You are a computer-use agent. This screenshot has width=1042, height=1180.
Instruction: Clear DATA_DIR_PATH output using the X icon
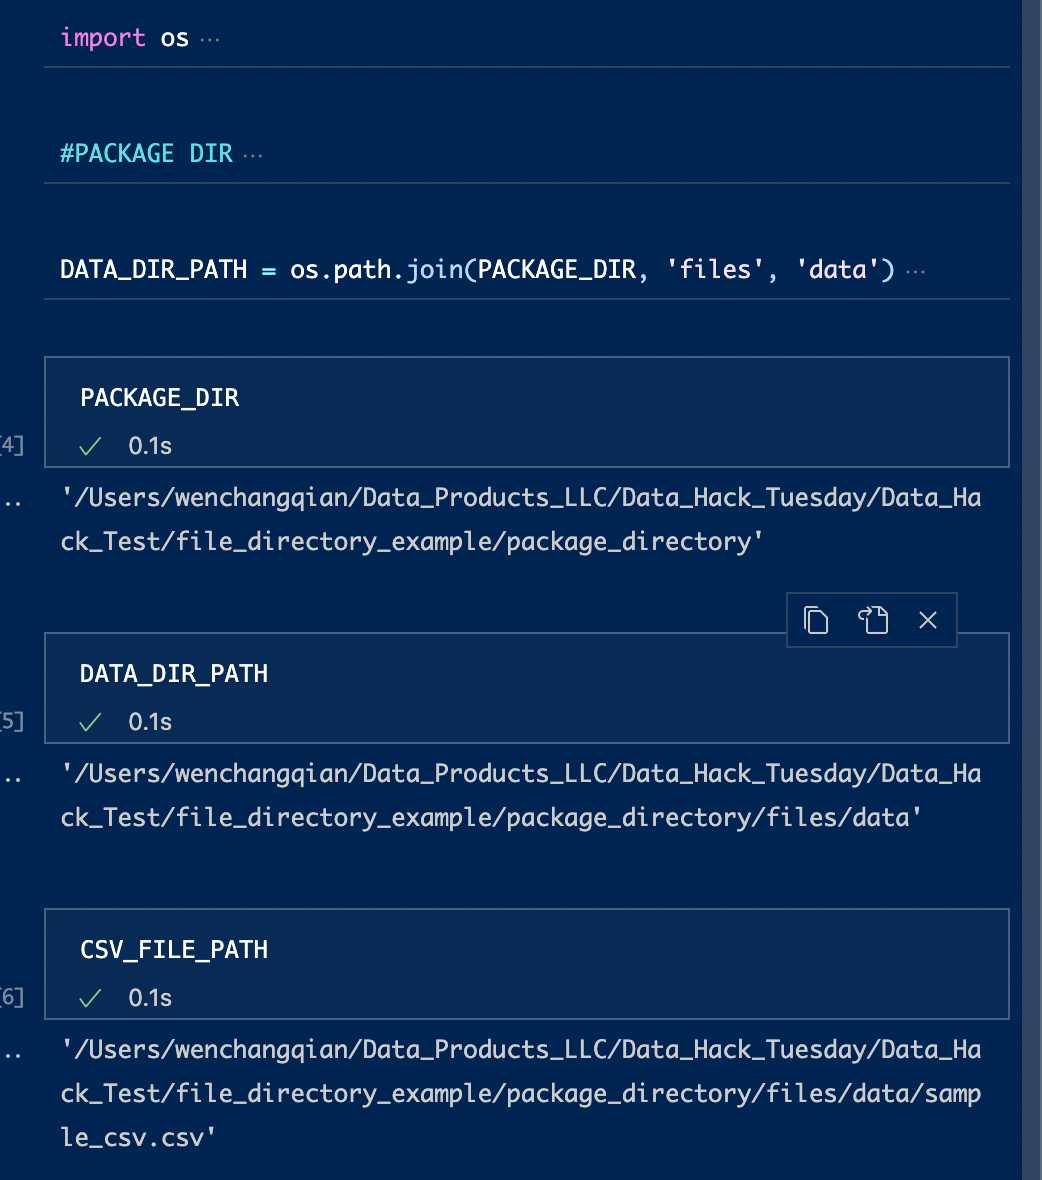coord(928,620)
